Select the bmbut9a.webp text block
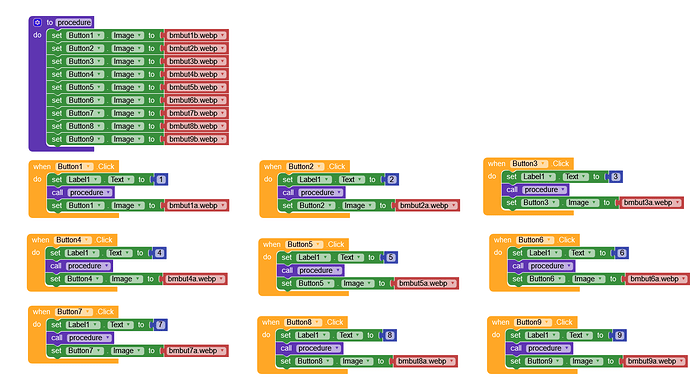Screen dimensions: 690x387 (655, 361)
